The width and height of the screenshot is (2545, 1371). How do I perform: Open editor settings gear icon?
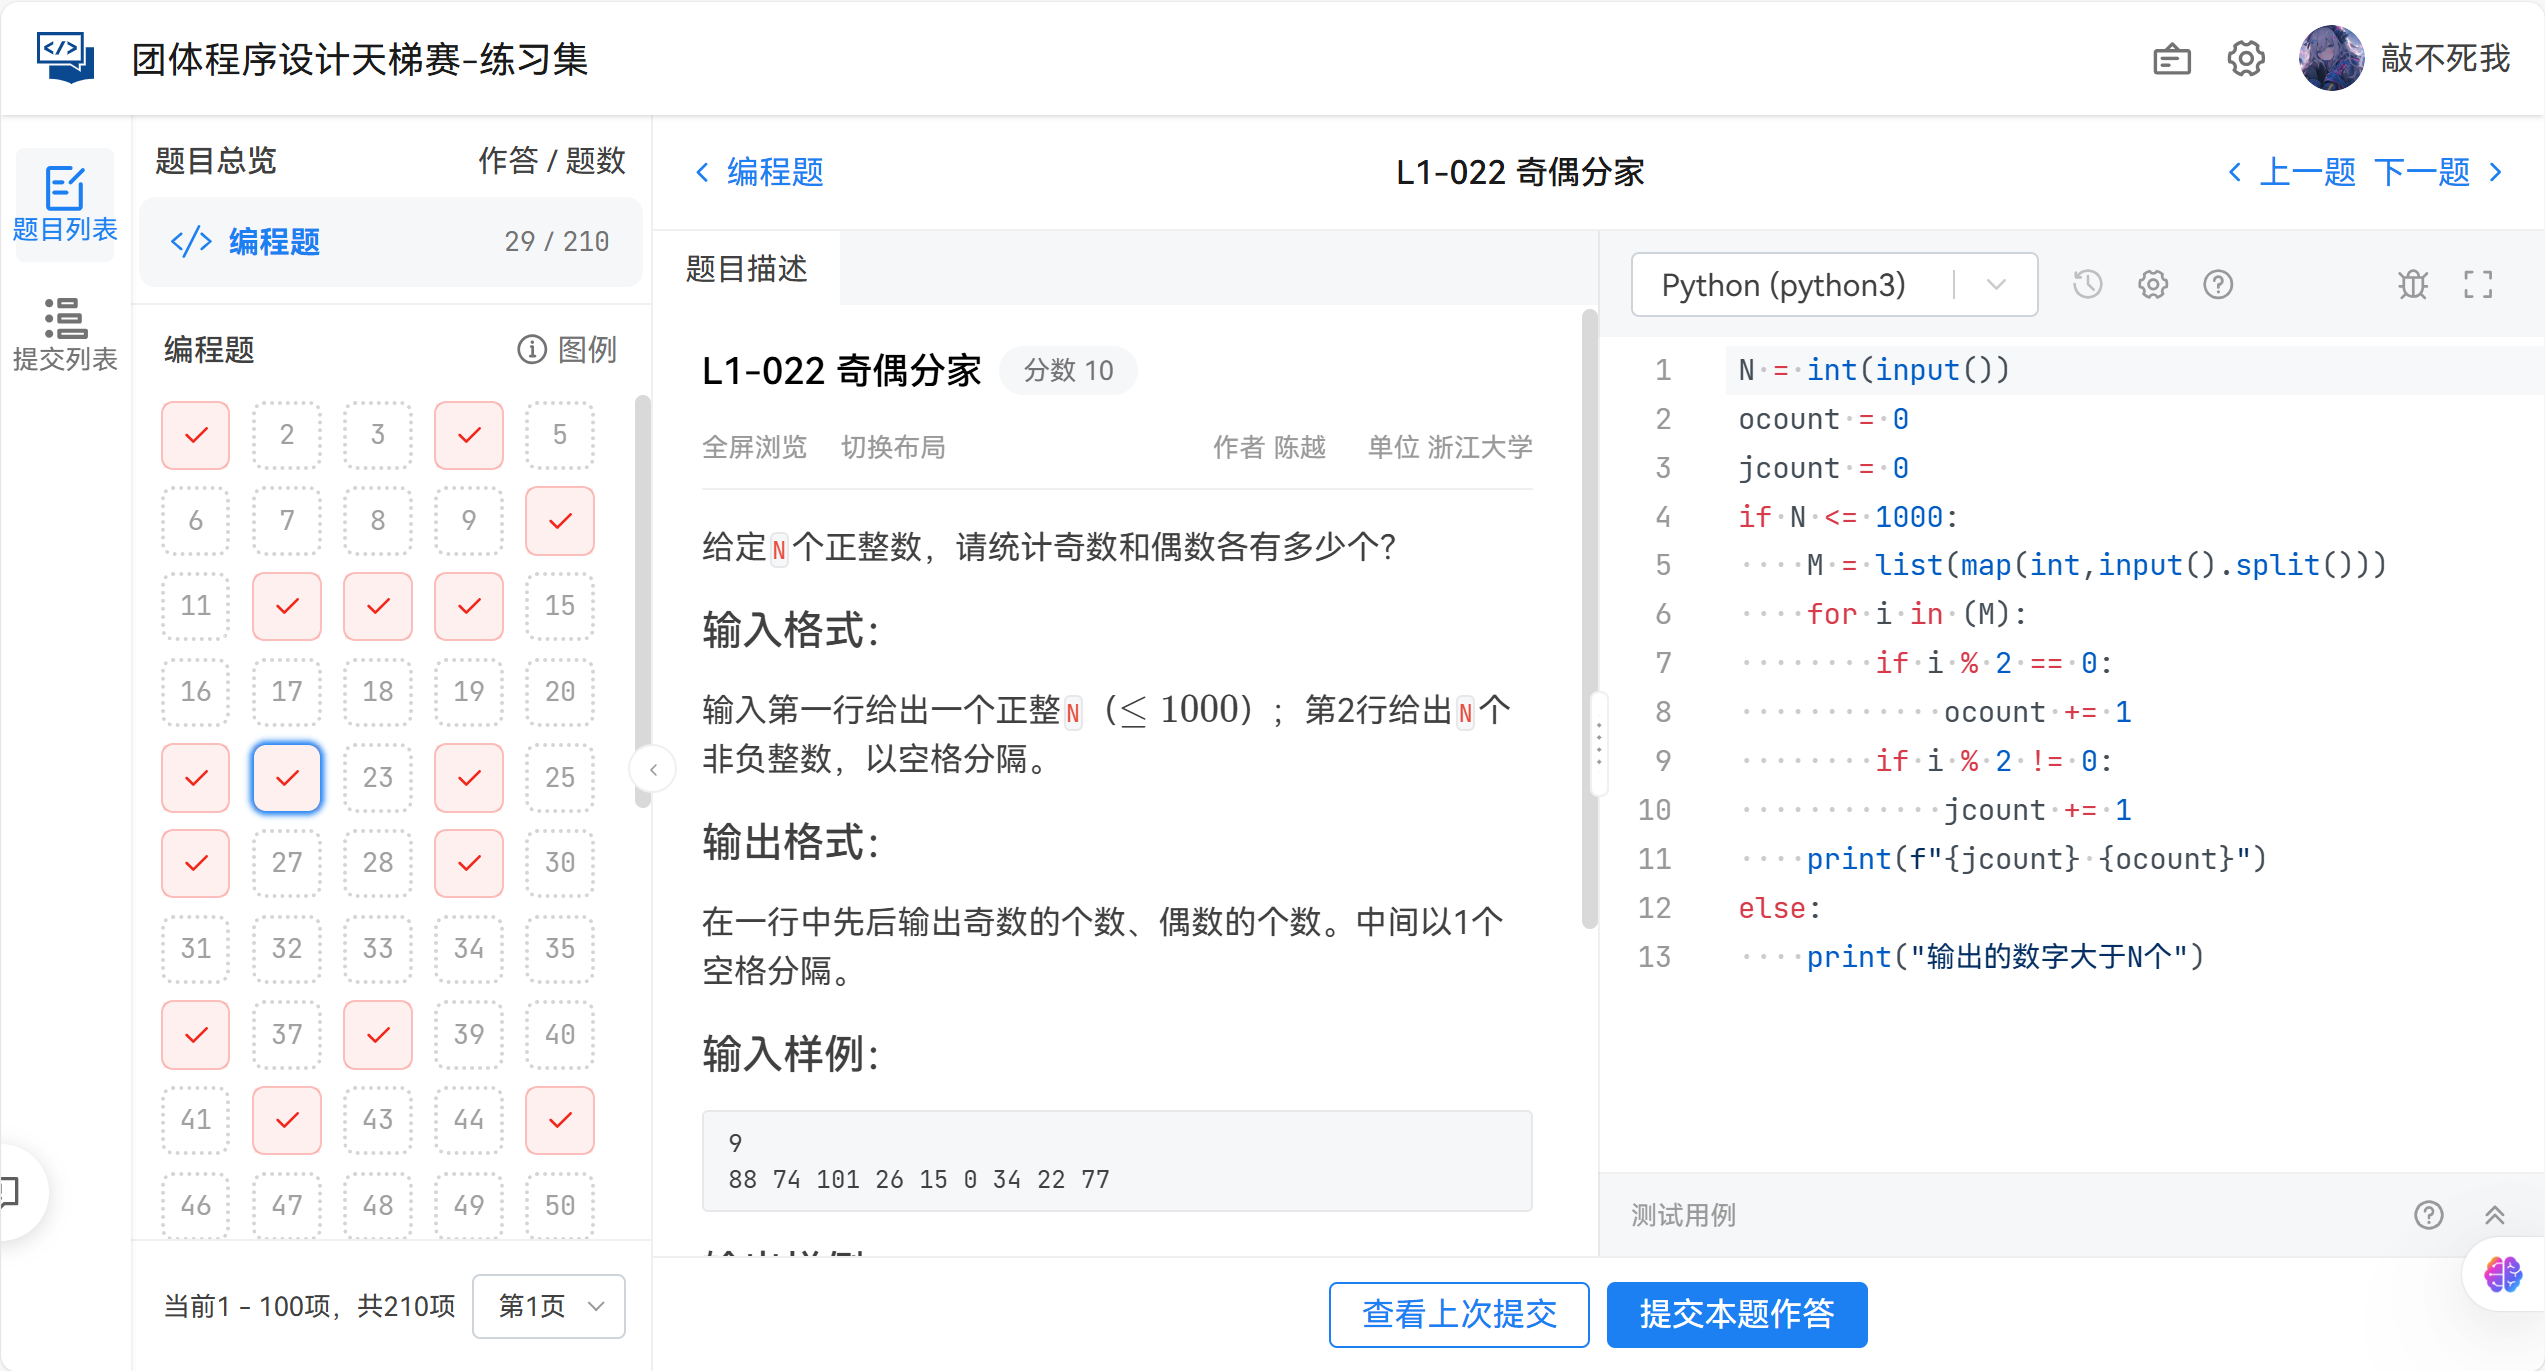tap(2153, 285)
